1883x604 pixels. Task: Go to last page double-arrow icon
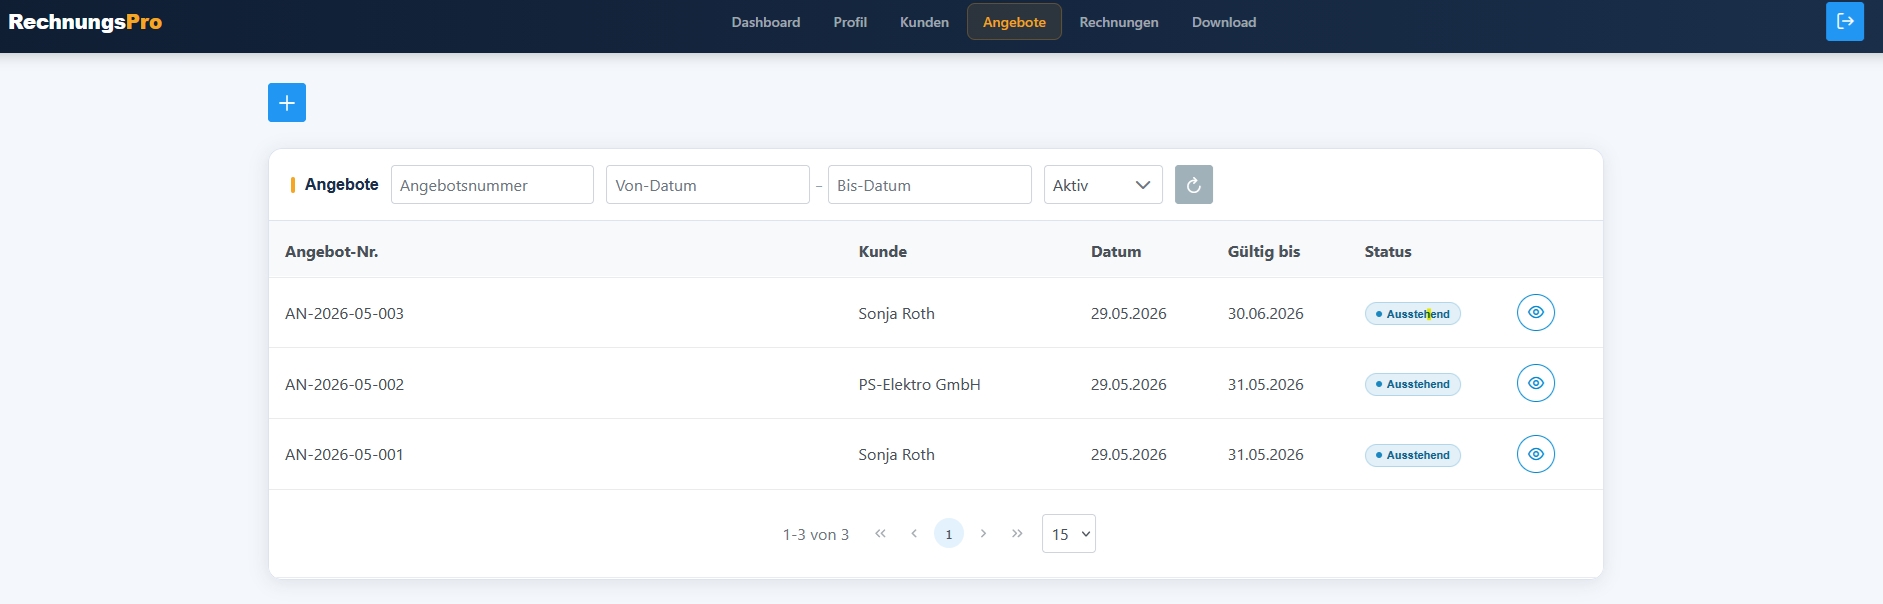[x=1017, y=533]
